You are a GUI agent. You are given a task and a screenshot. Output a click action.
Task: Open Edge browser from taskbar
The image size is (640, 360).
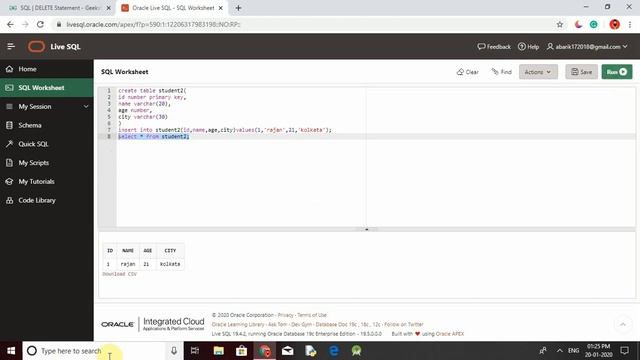coord(333,351)
